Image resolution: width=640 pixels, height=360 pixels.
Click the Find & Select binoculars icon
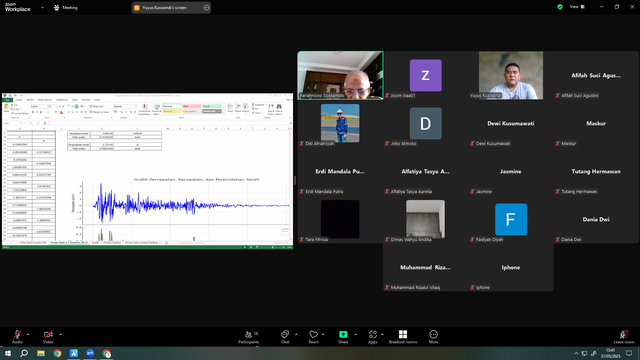point(279,109)
